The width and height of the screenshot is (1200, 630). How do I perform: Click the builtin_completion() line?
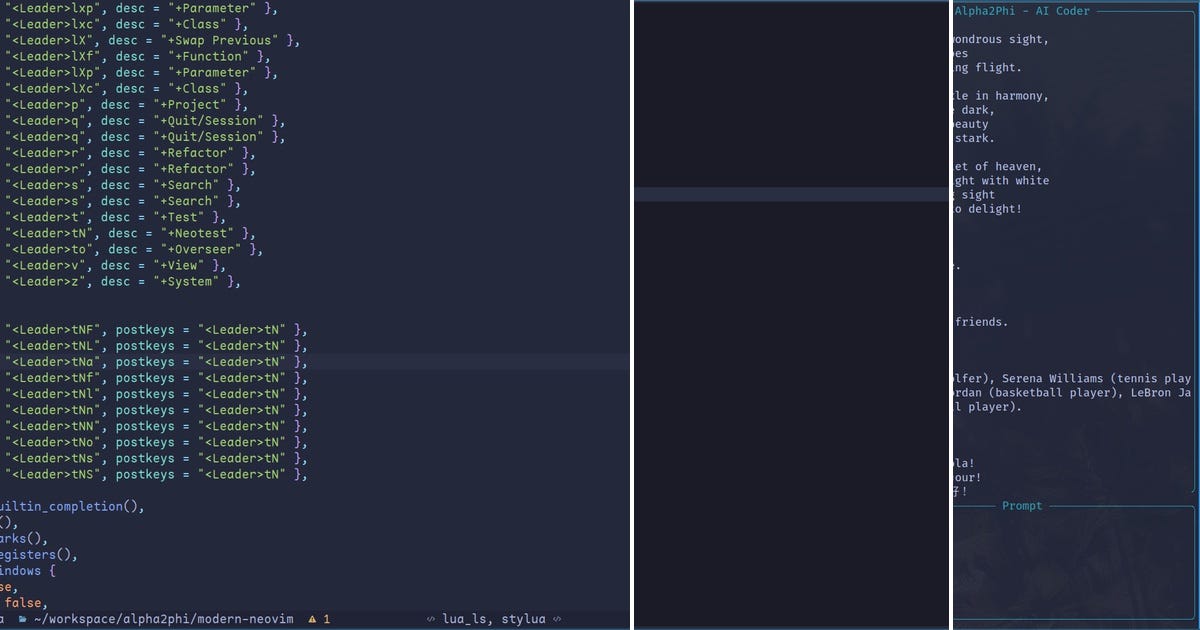70,506
